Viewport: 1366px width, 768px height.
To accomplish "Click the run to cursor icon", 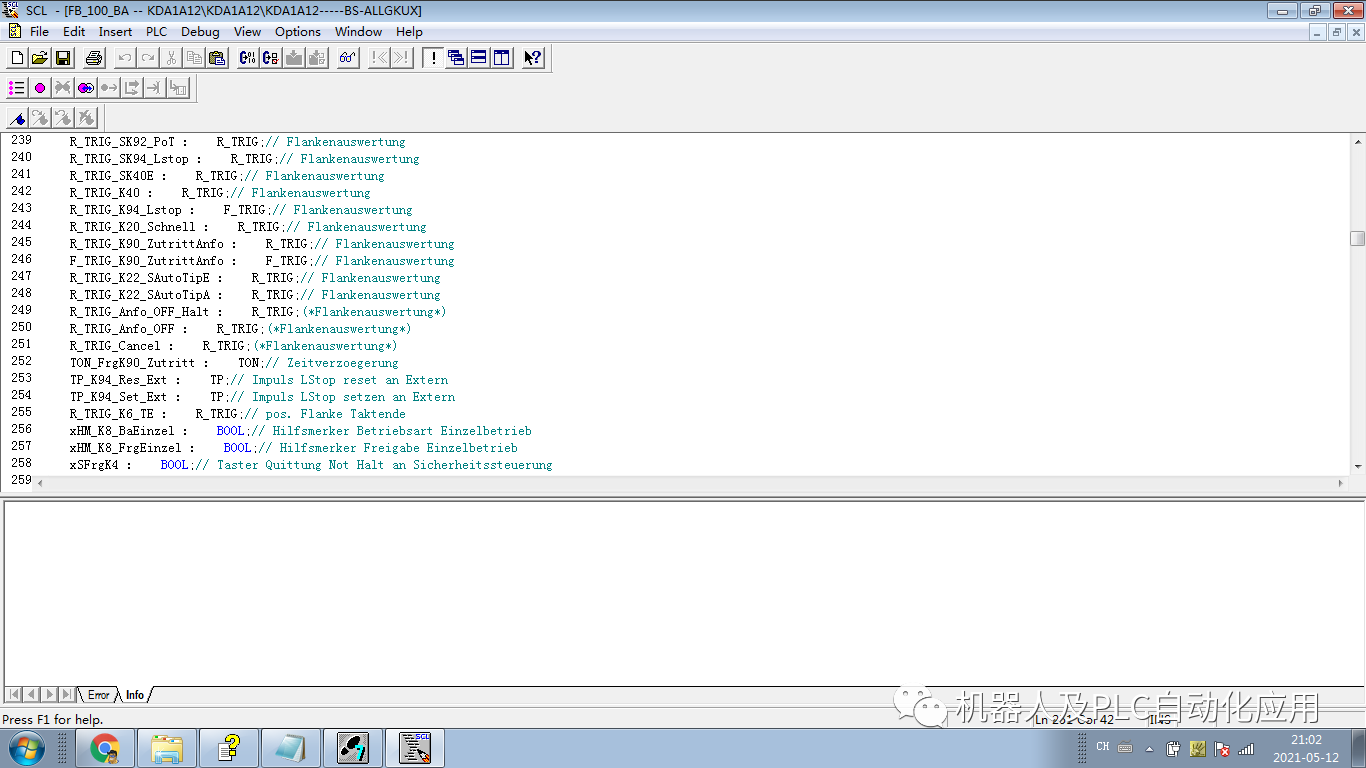I will tap(155, 88).
